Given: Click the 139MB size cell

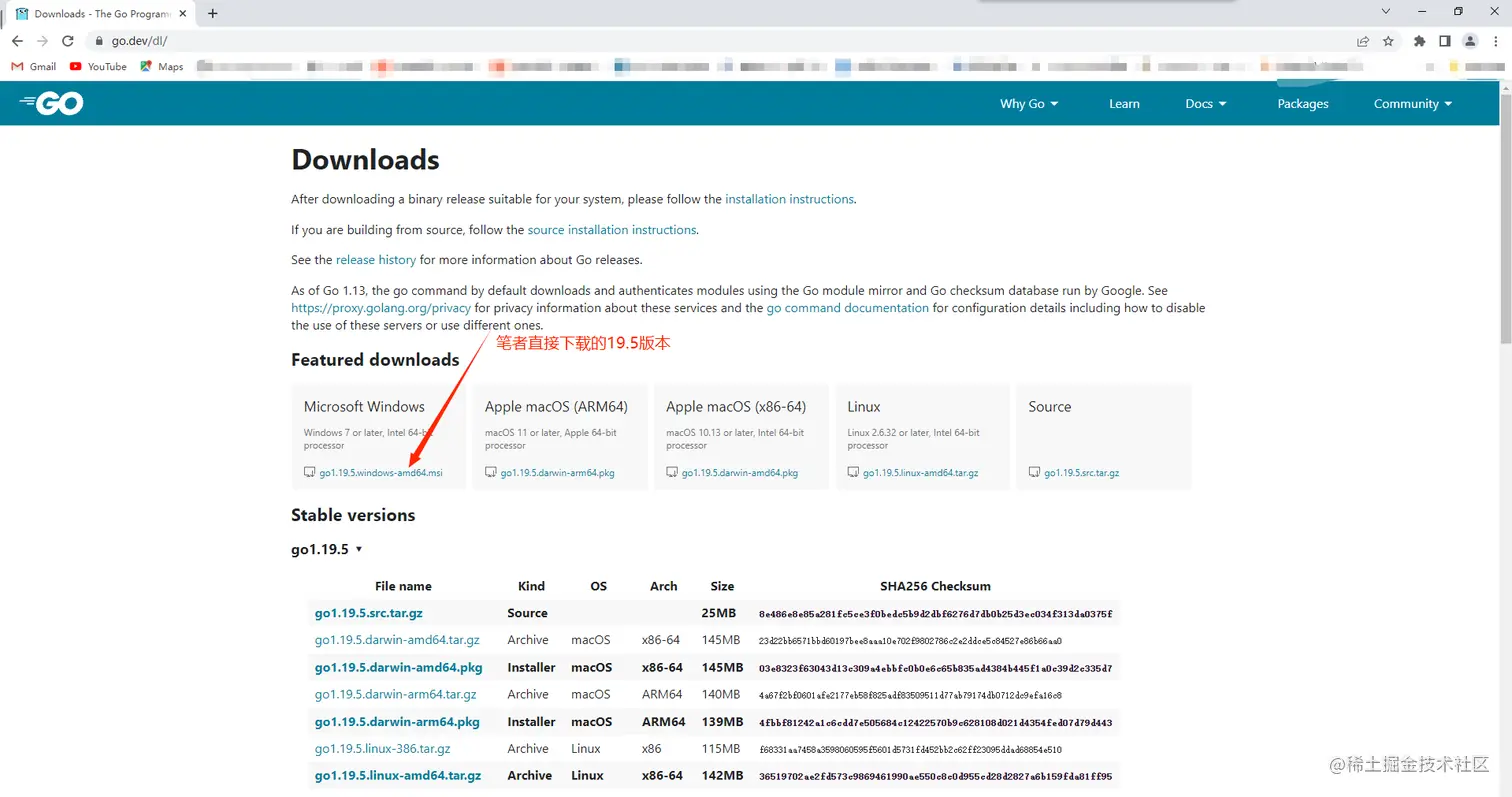Looking at the screenshot, I should pos(722,722).
